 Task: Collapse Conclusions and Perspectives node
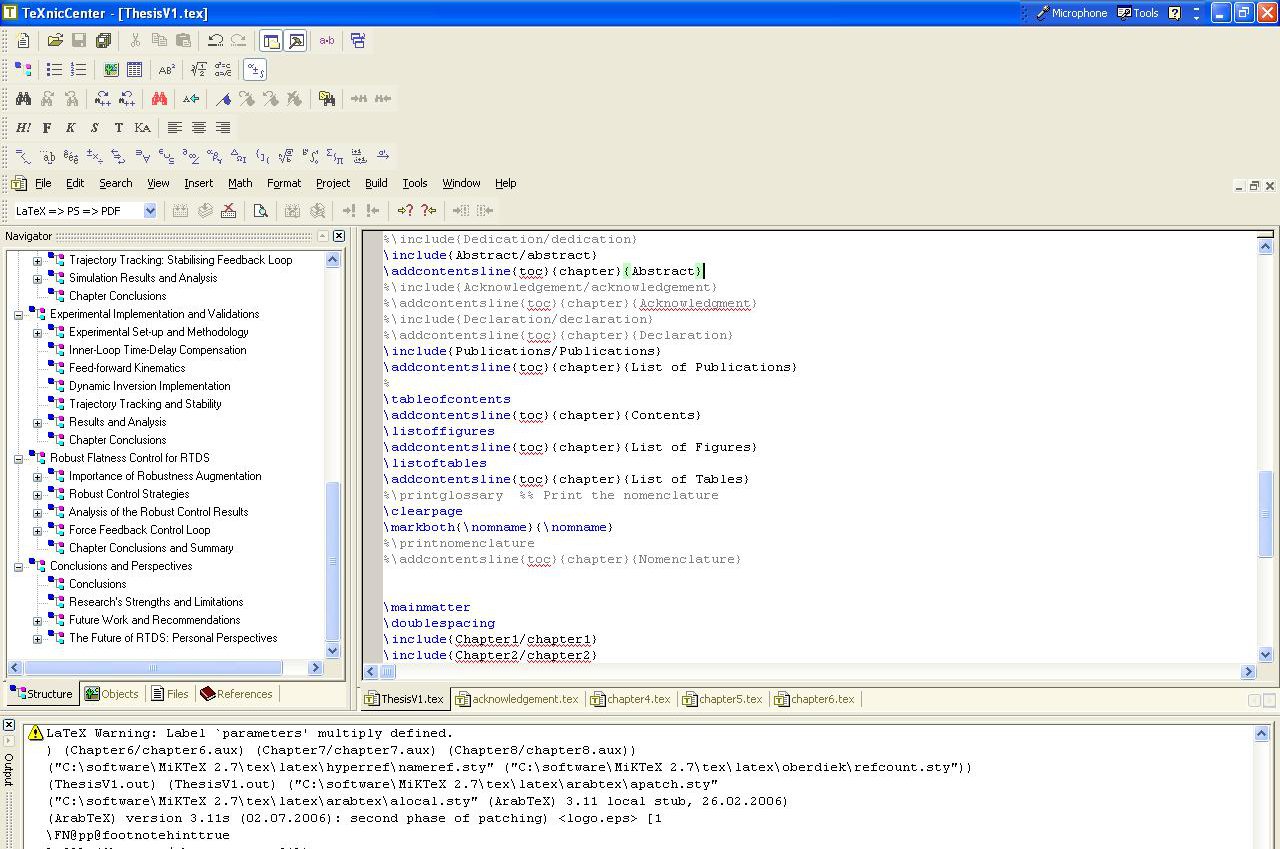(19, 566)
